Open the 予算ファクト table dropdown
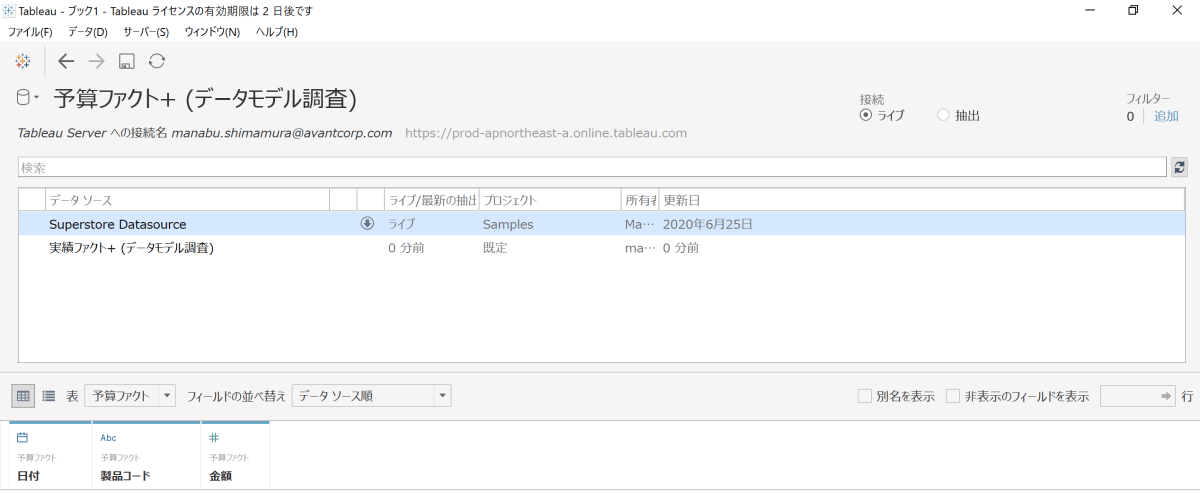This screenshot has height=494, width=1200. tap(131, 396)
